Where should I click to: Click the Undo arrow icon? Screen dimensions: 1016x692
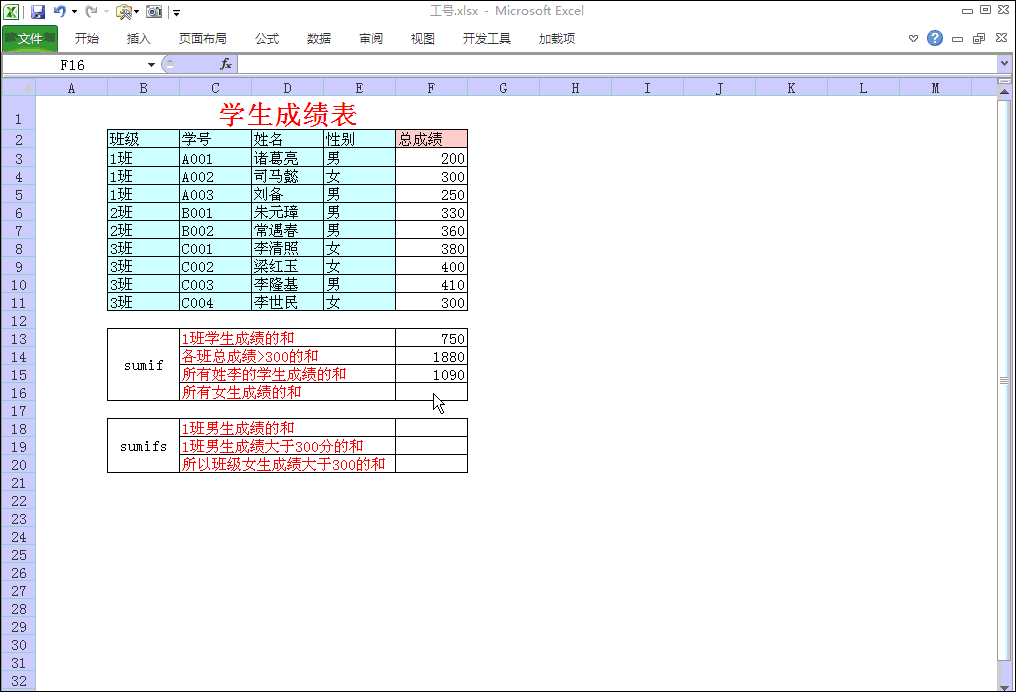pyautogui.click(x=60, y=11)
